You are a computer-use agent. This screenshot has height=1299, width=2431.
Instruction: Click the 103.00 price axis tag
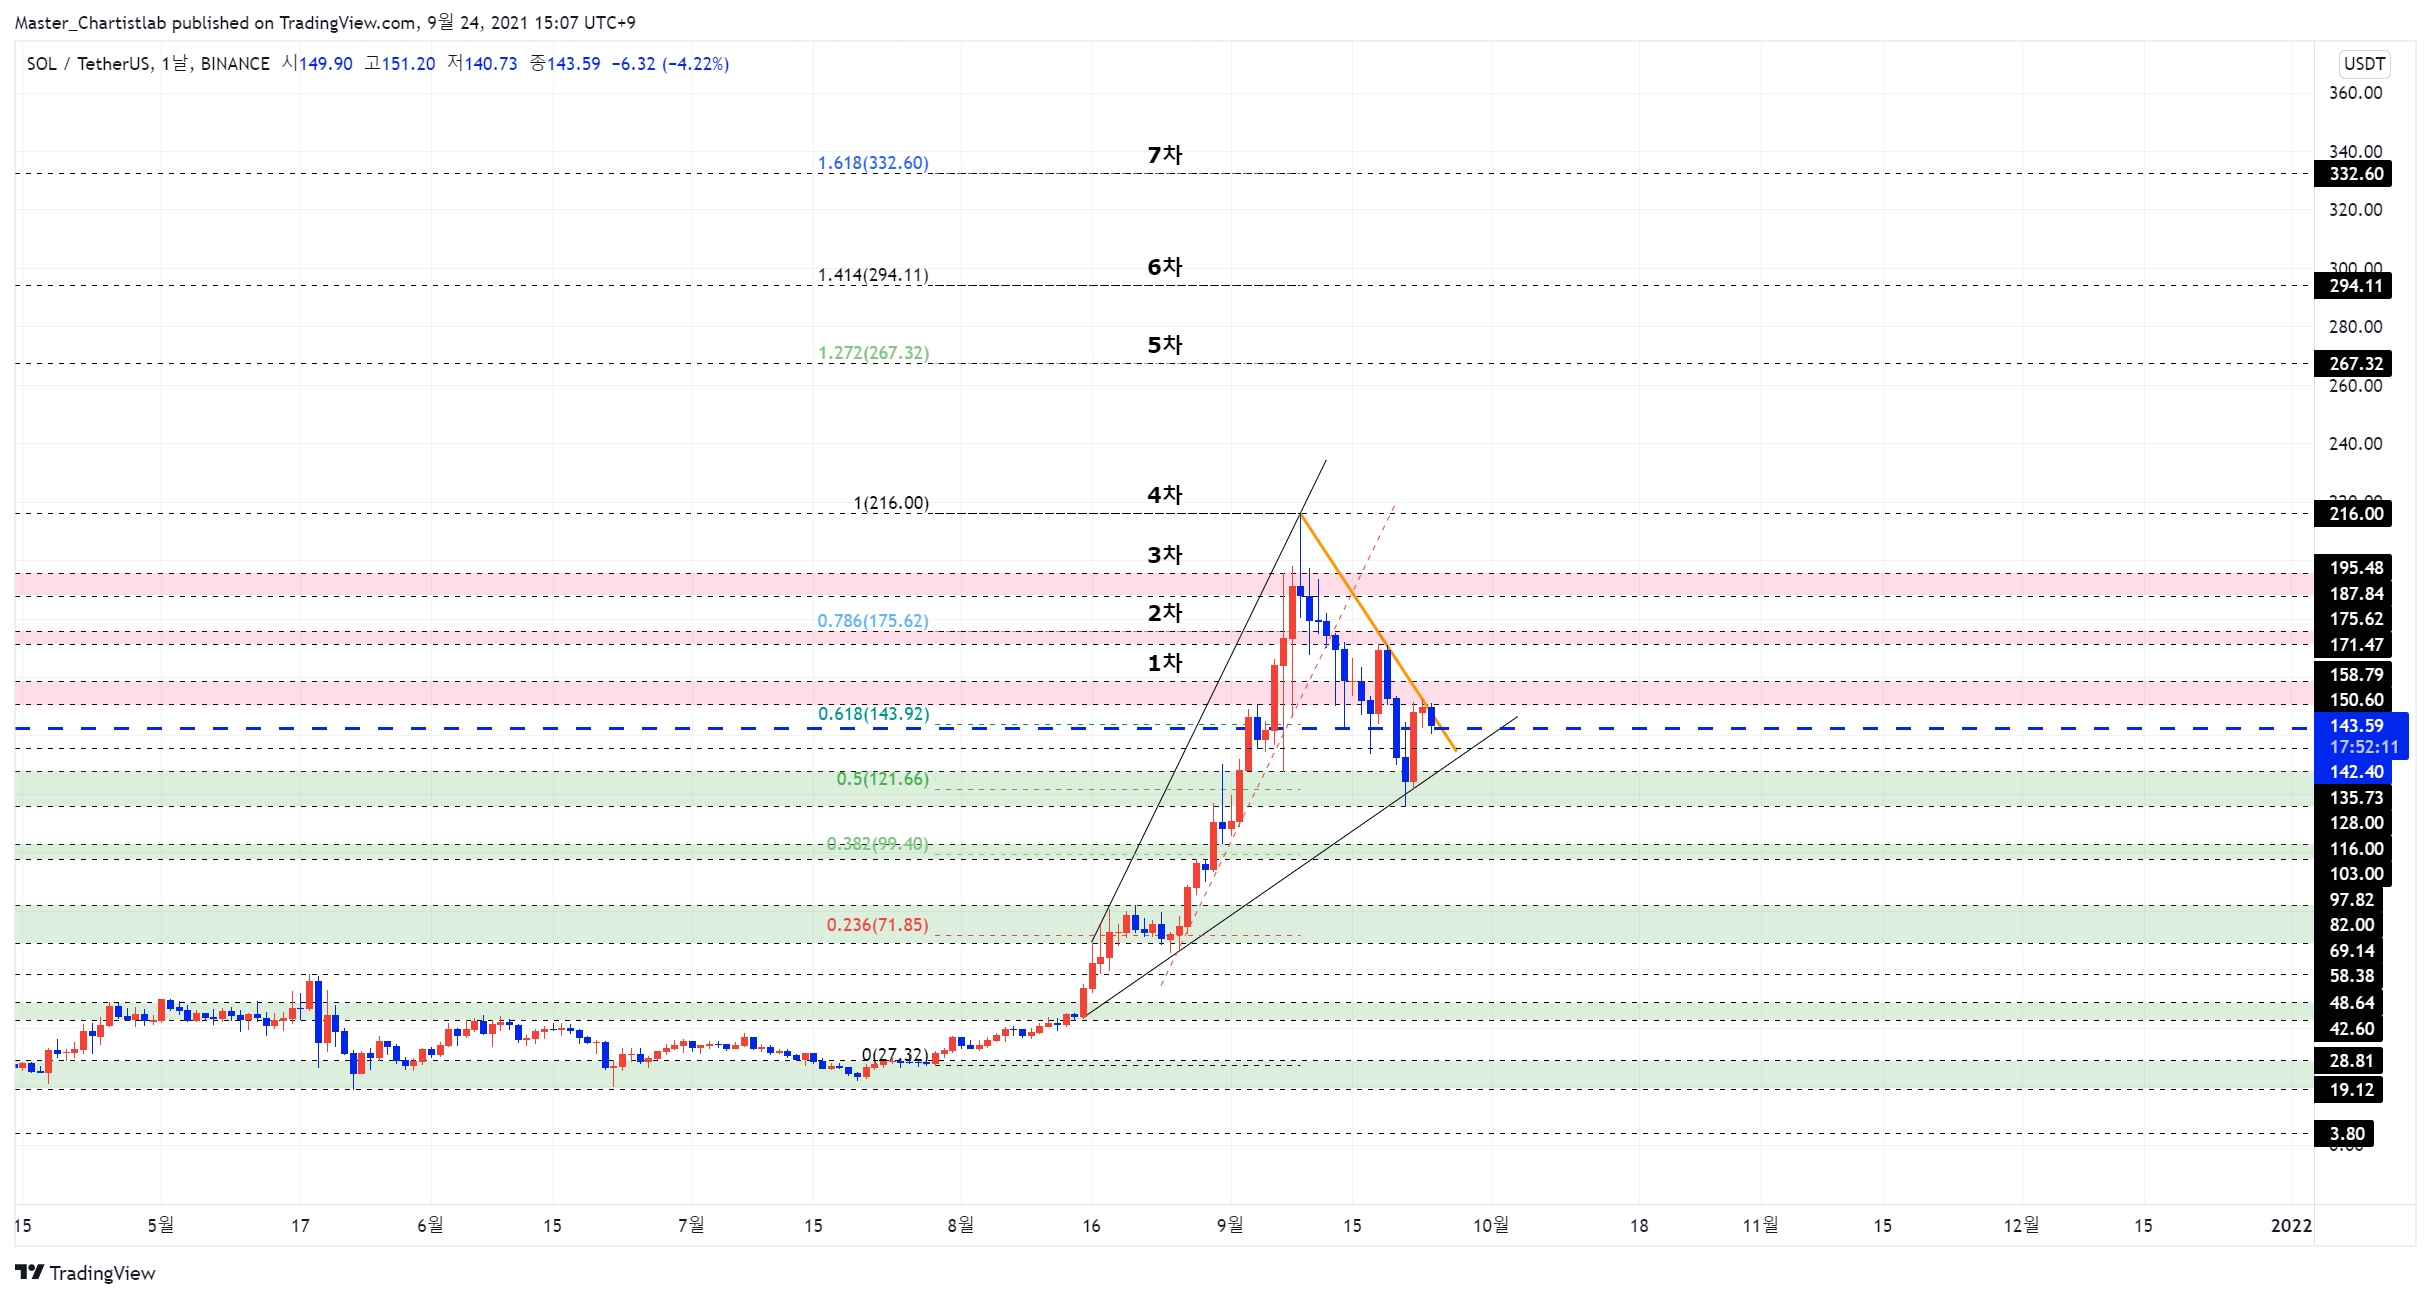[x=2353, y=874]
